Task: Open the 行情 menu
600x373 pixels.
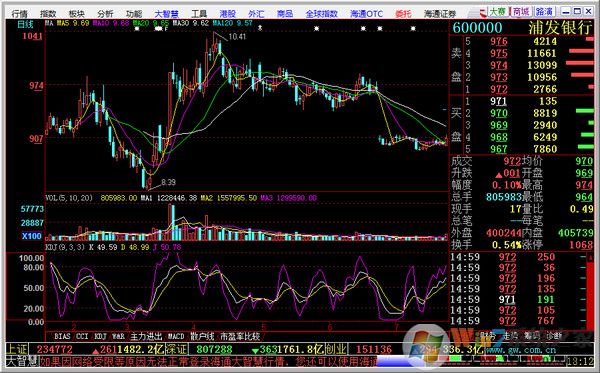Action: coord(20,14)
